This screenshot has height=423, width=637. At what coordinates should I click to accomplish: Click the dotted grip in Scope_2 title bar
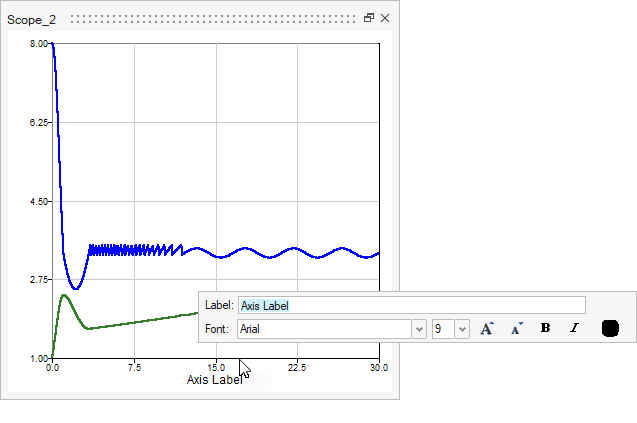[212, 18]
